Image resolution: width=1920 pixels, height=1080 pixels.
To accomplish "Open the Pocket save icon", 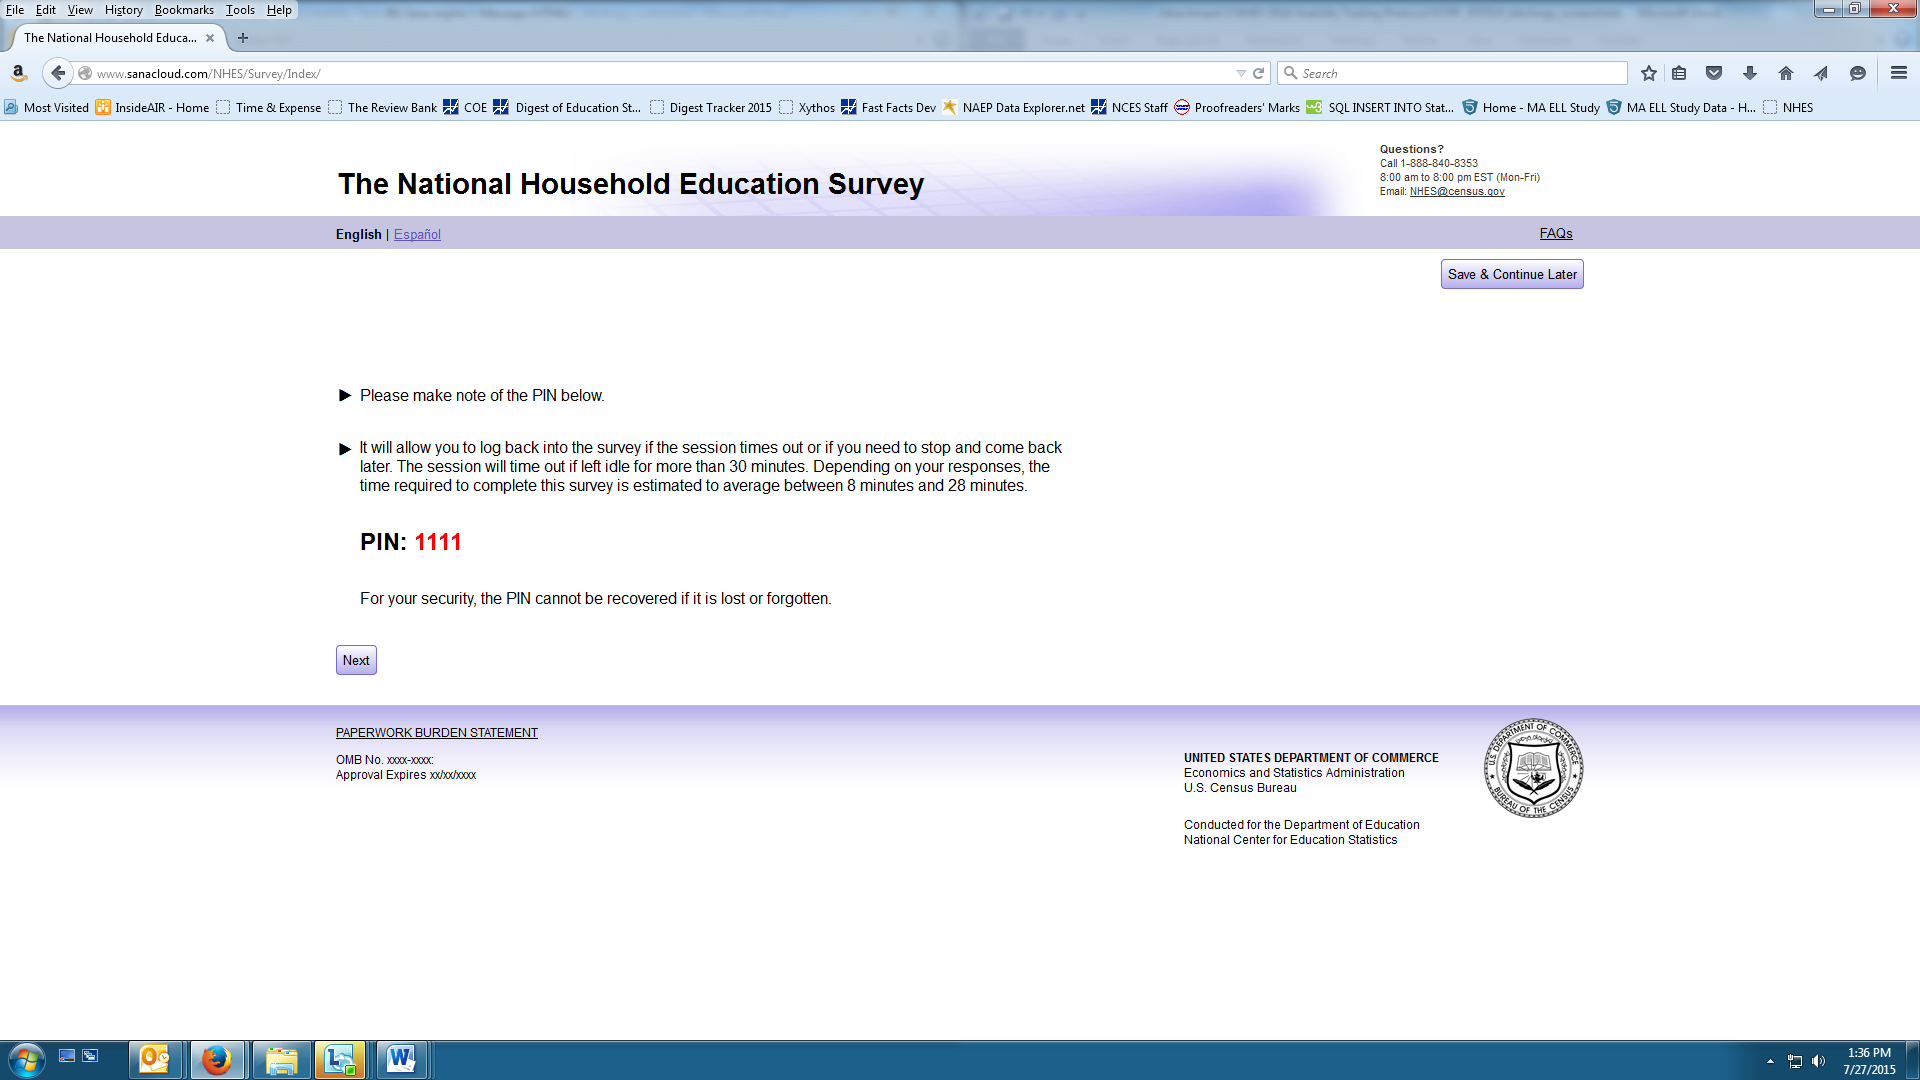I will point(1714,73).
